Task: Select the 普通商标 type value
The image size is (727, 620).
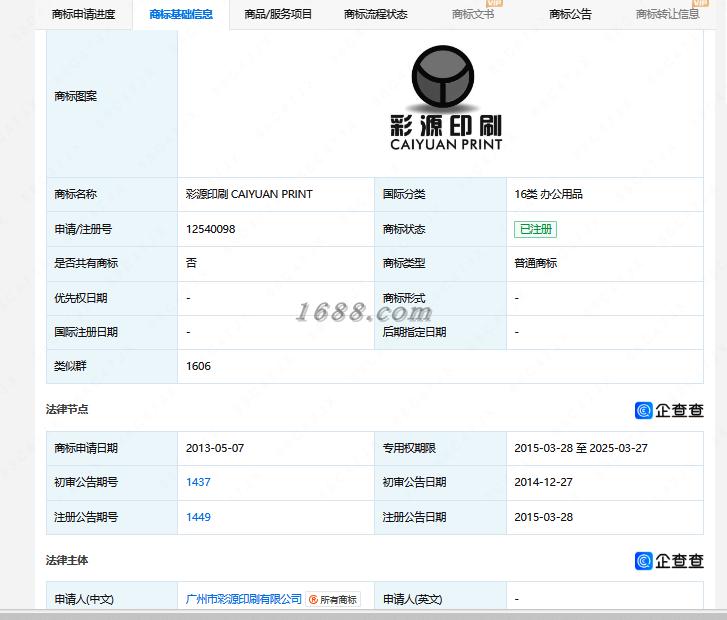Action: (x=536, y=263)
